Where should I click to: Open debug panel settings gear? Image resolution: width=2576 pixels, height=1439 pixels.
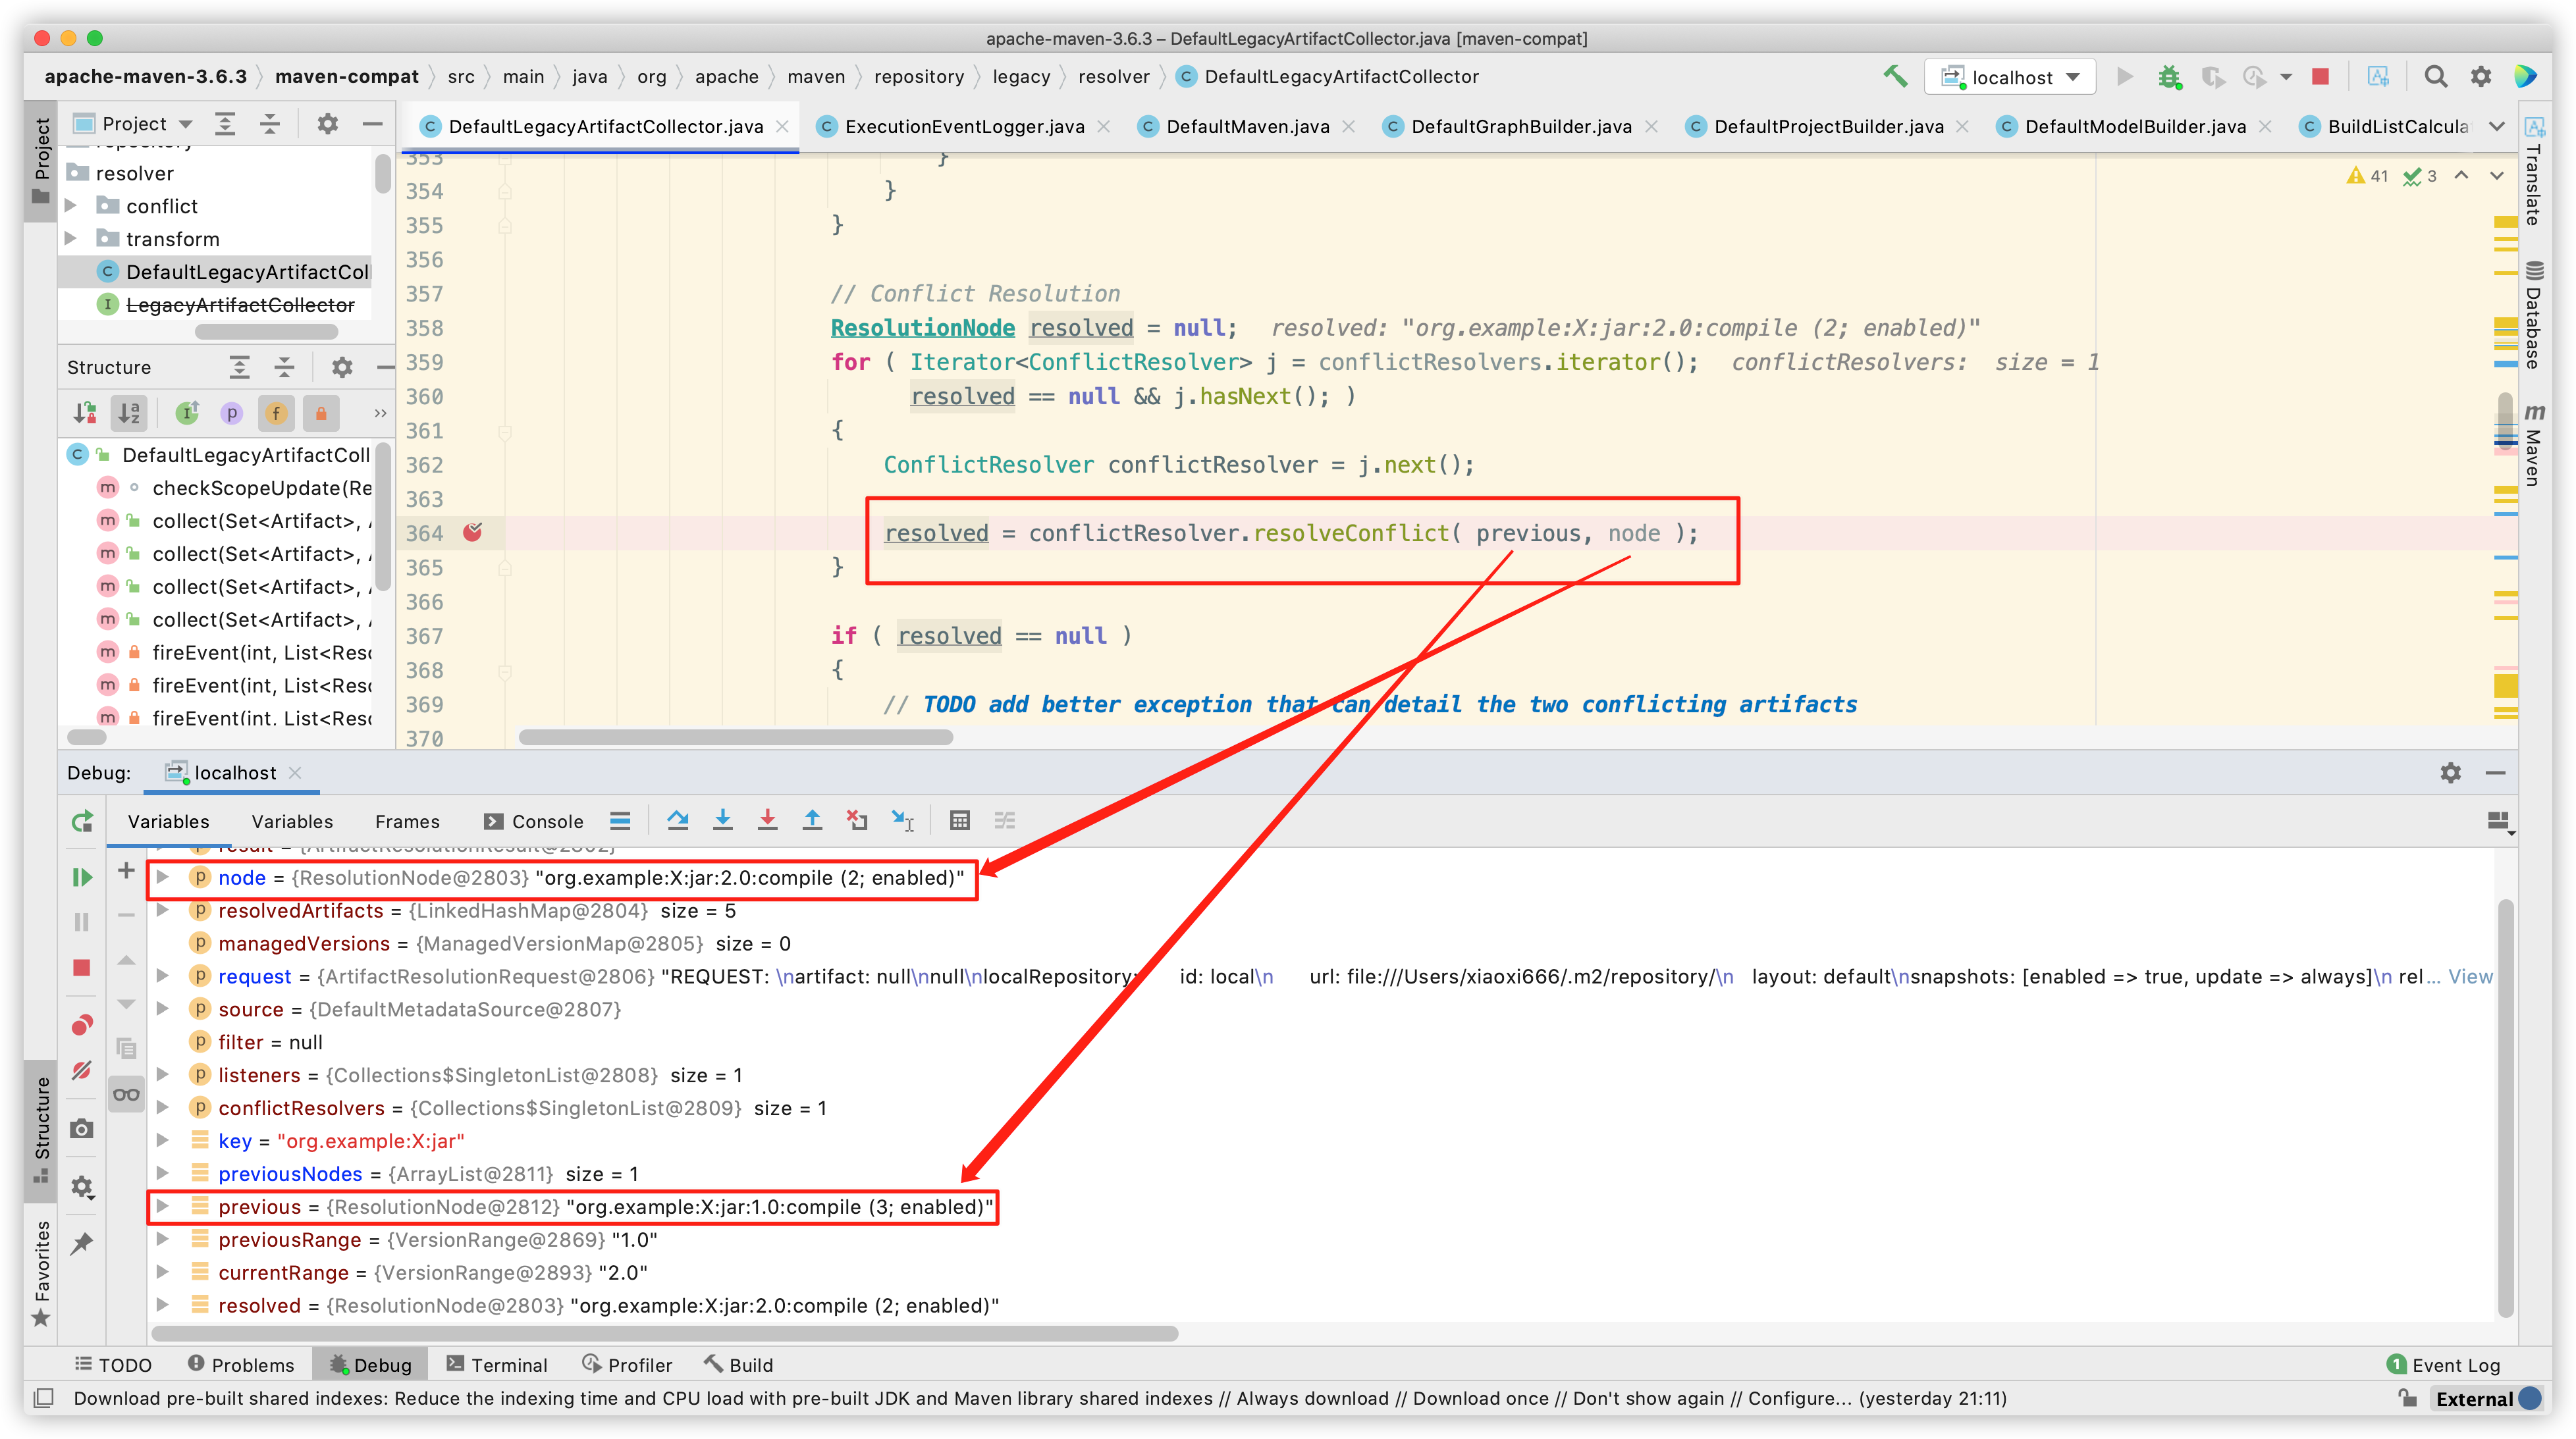tap(2450, 772)
